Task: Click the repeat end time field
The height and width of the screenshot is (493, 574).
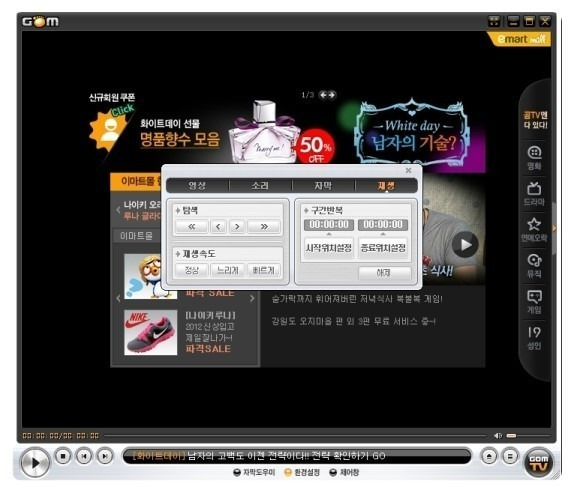Action: 383,225
